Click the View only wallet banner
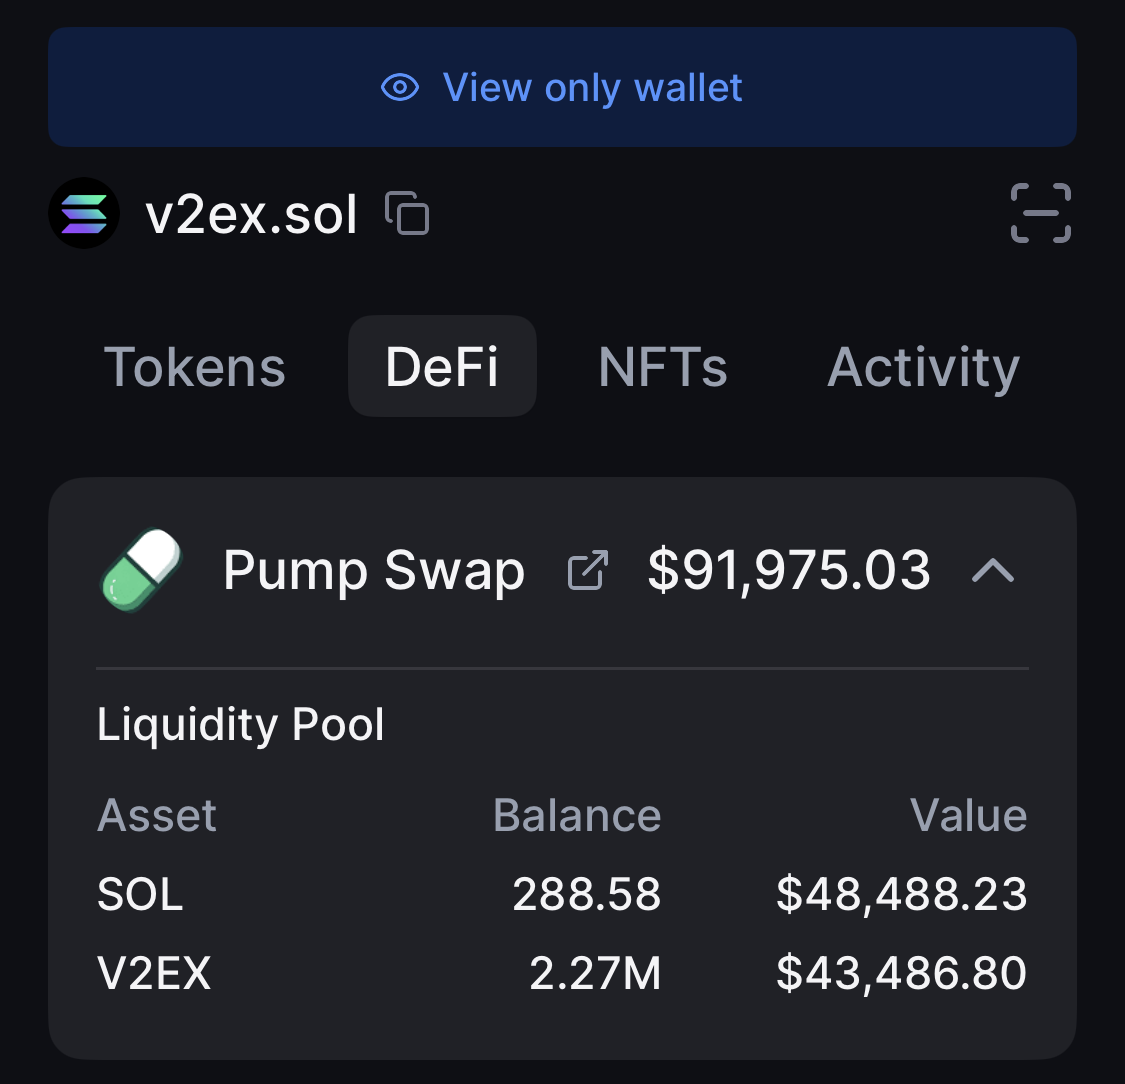This screenshot has width=1125, height=1084. pos(562,88)
